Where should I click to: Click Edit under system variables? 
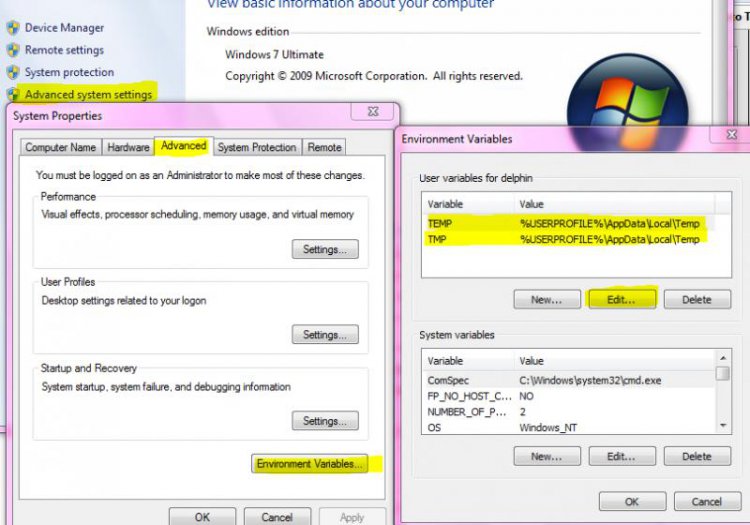click(x=622, y=457)
